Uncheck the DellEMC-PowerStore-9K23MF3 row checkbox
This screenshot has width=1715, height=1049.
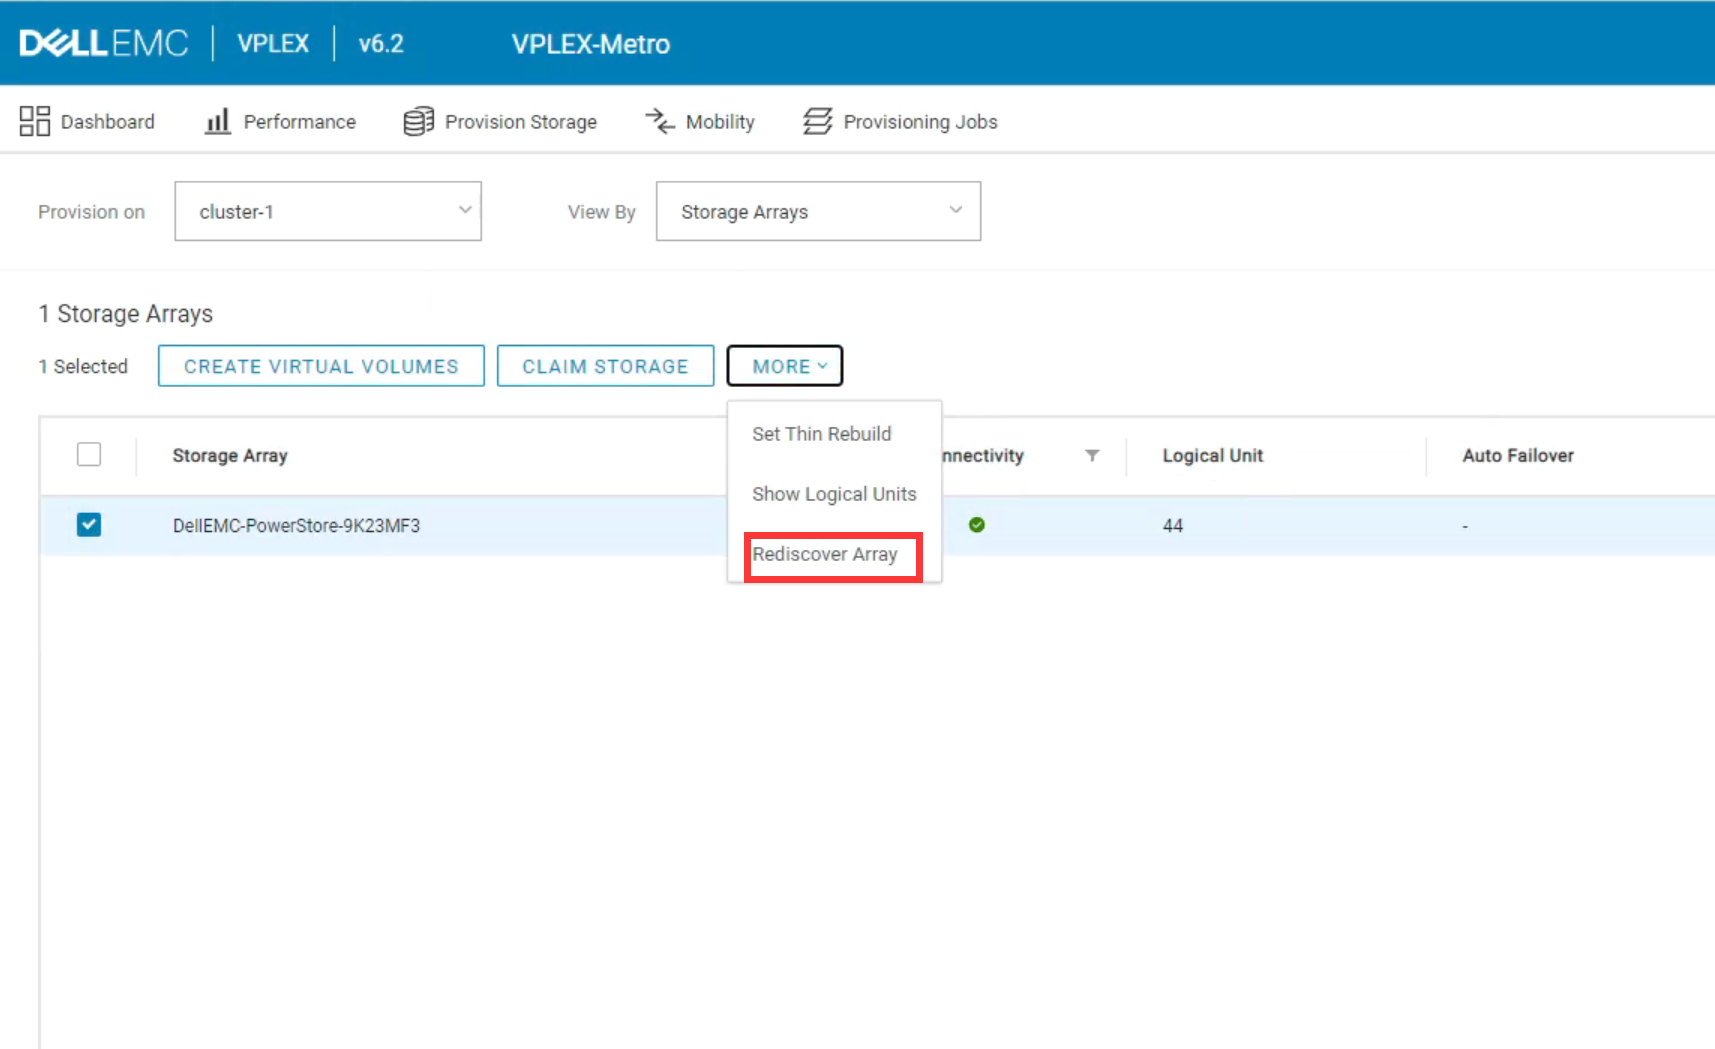coord(89,525)
